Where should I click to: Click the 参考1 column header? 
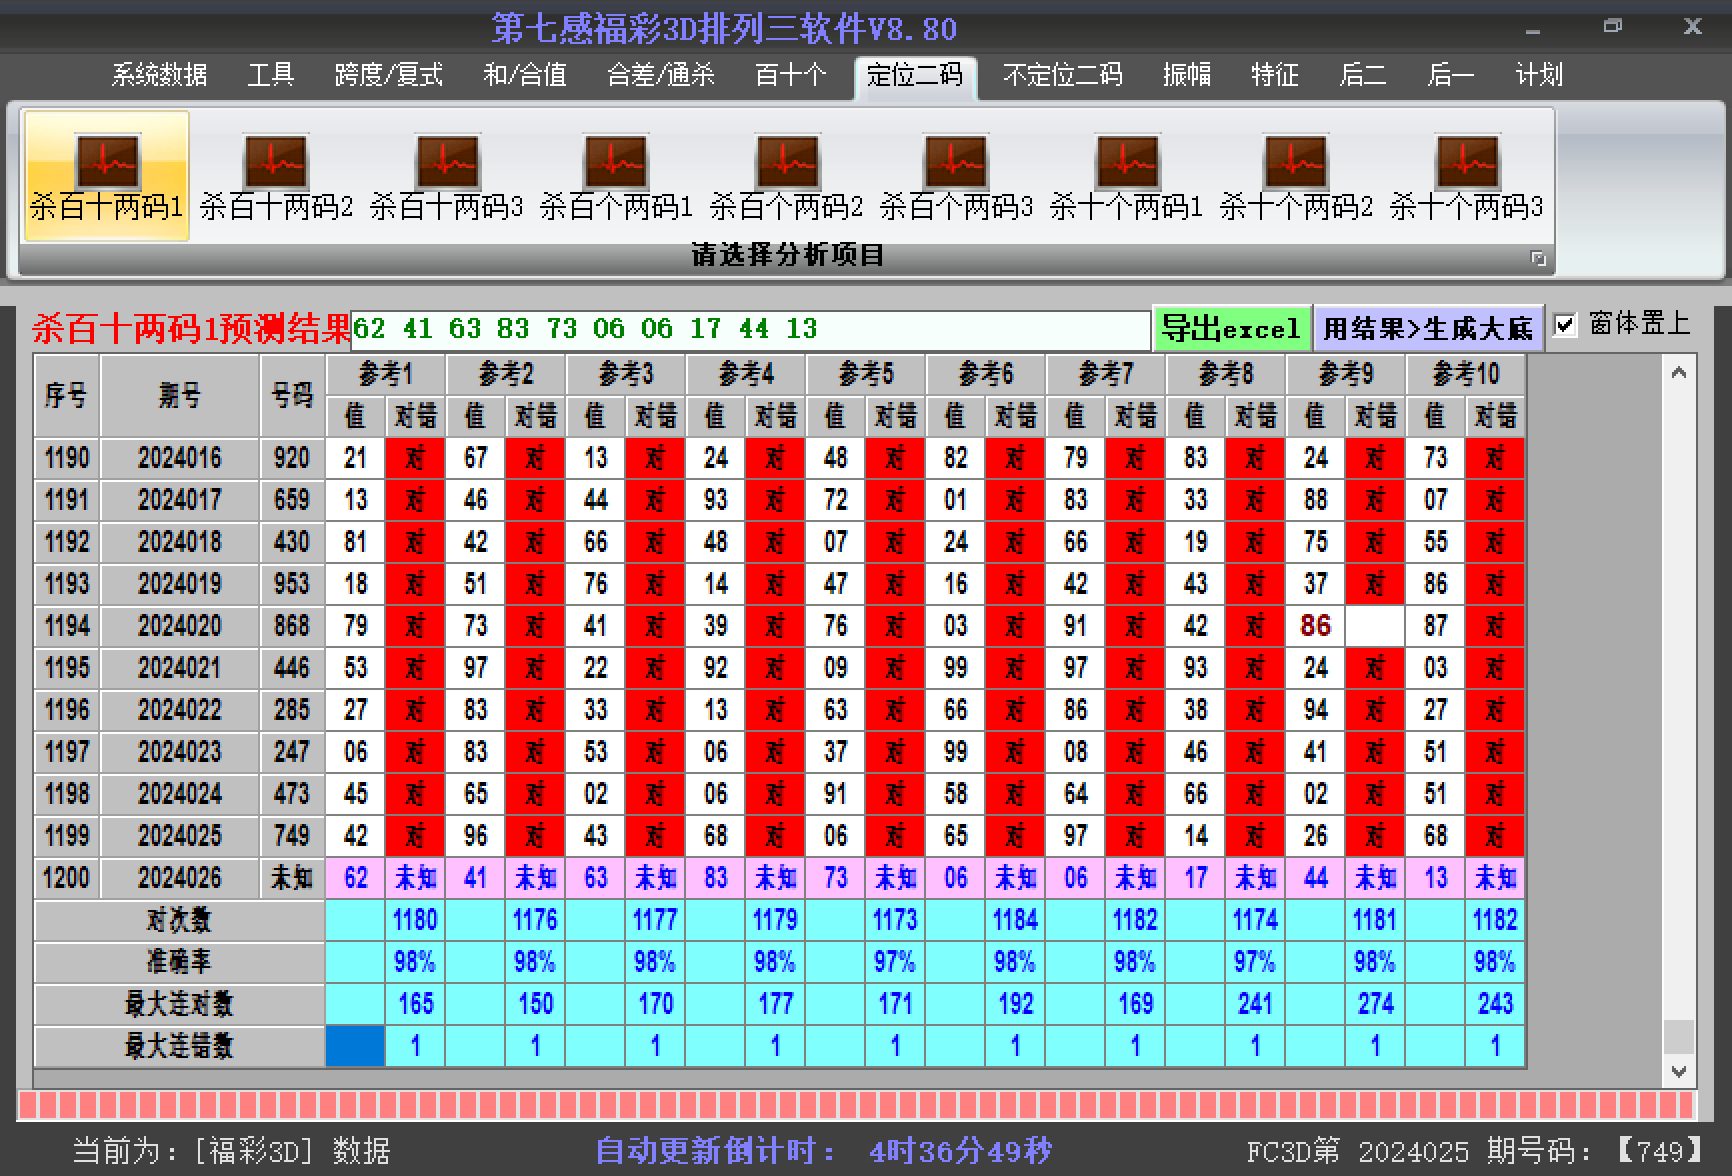[x=386, y=375]
